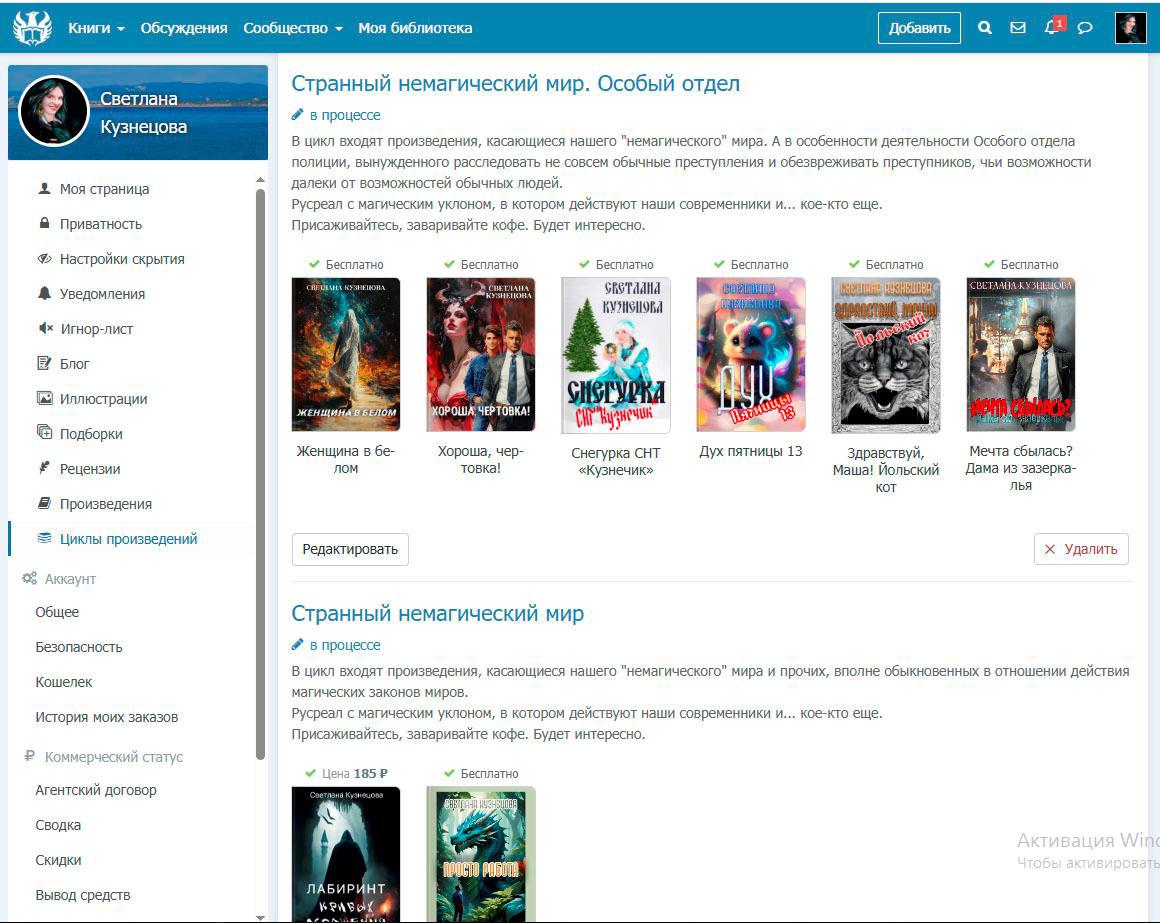Click the chat speech bubble icon
This screenshot has height=923, width=1160.
coord(1085,28)
